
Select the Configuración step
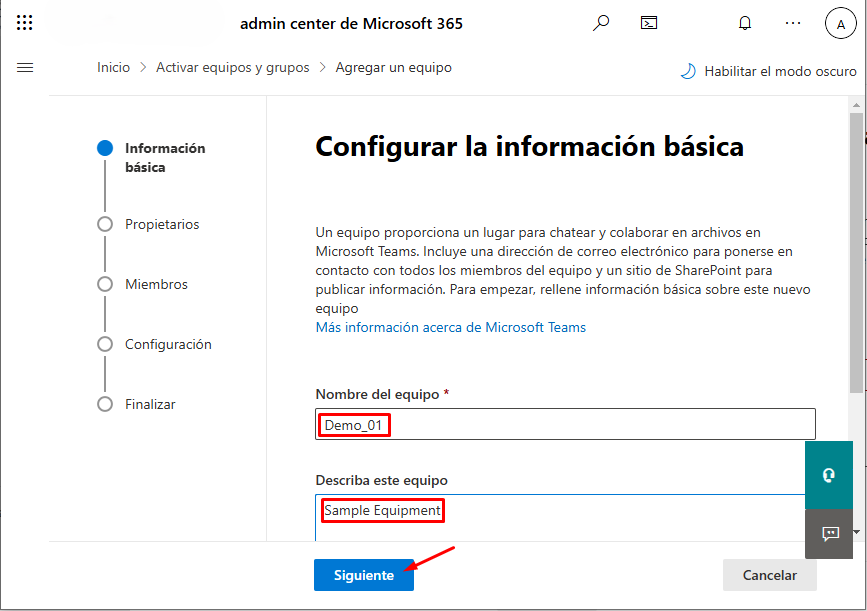tap(154, 344)
